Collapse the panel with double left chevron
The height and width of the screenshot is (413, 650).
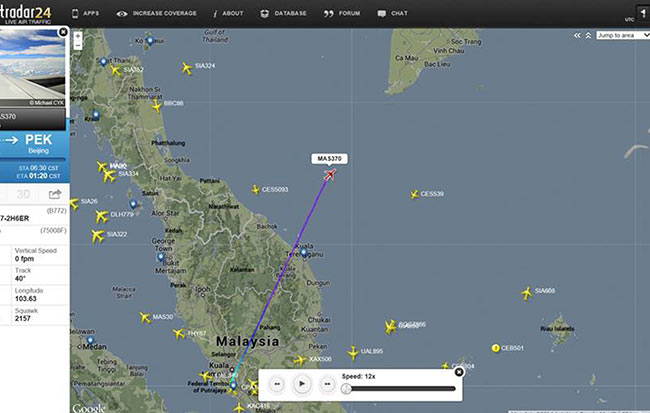click(x=576, y=35)
